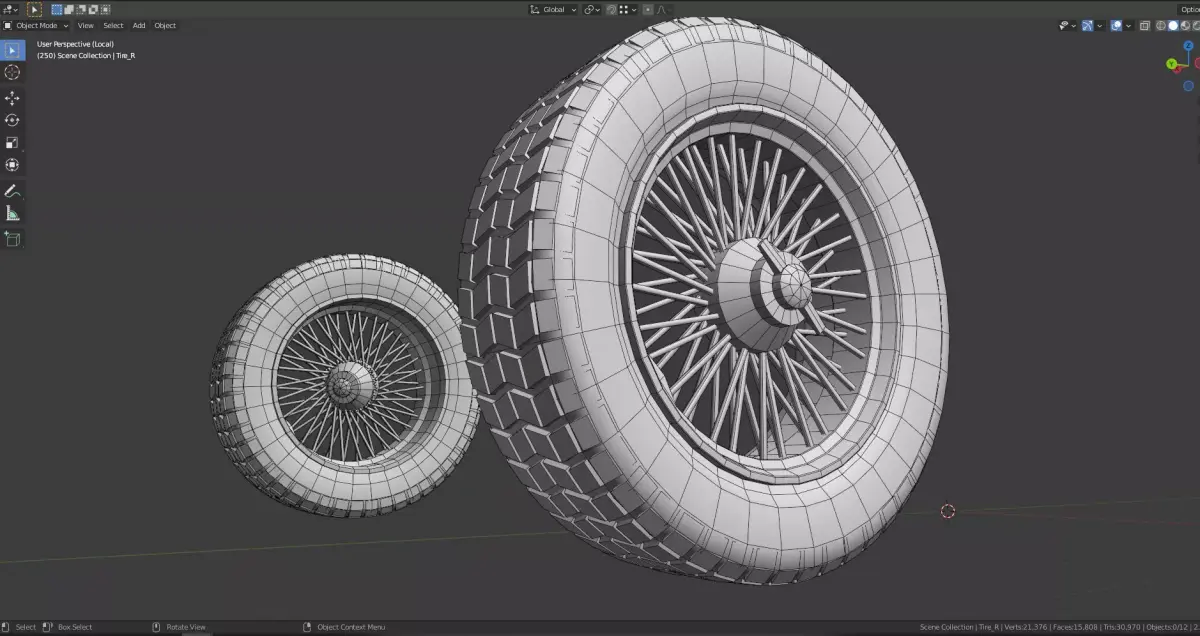Image resolution: width=1200 pixels, height=636 pixels.
Task: Open the Add menu to create objects
Action: 138,25
